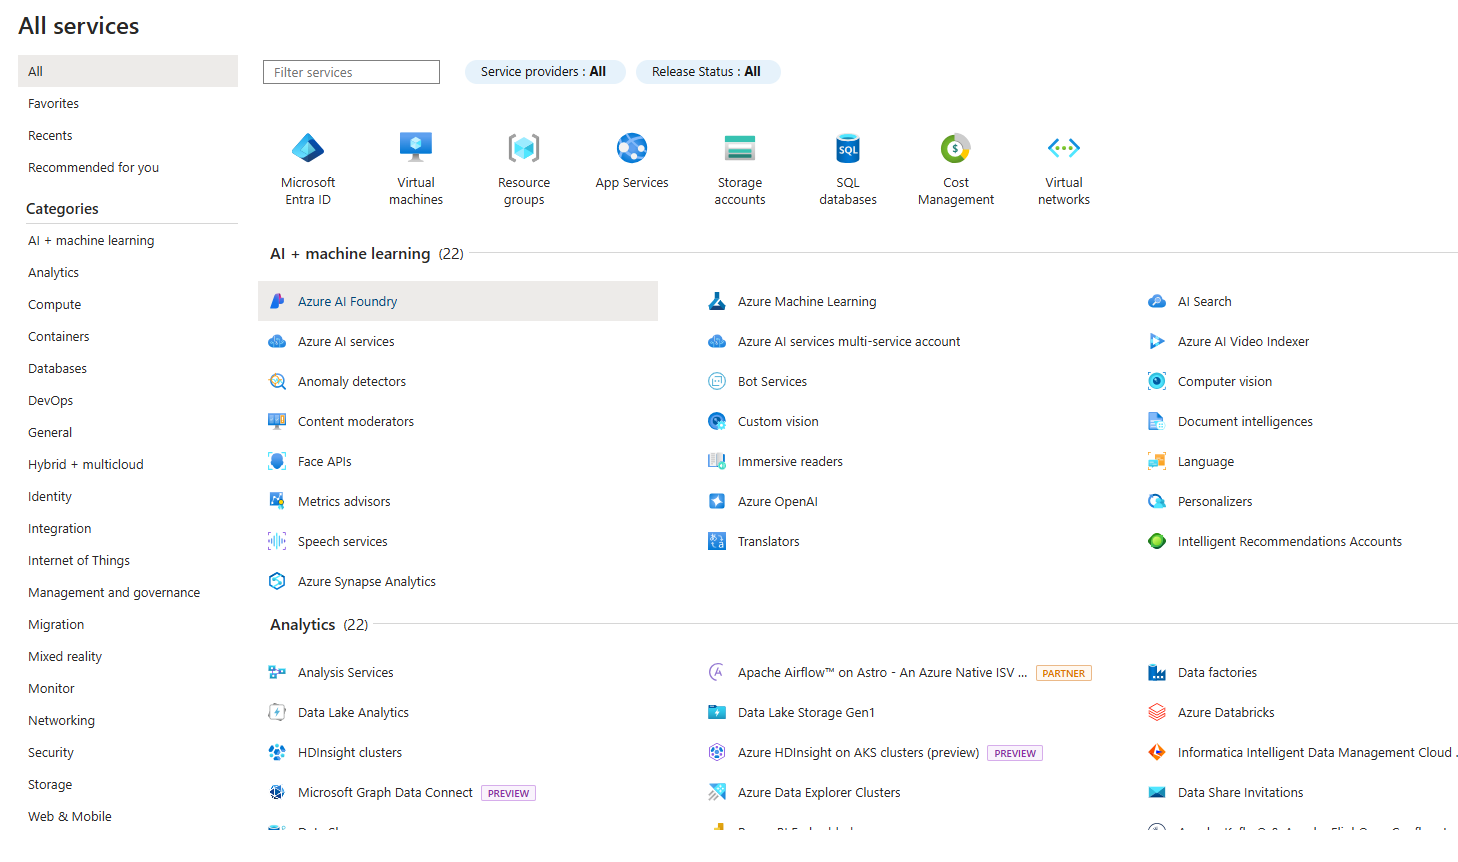This screenshot has height=862, width=1458.
Task: Open the Data Lake Storage Gen1 link
Action: pyautogui.click(x=806, y=712)
